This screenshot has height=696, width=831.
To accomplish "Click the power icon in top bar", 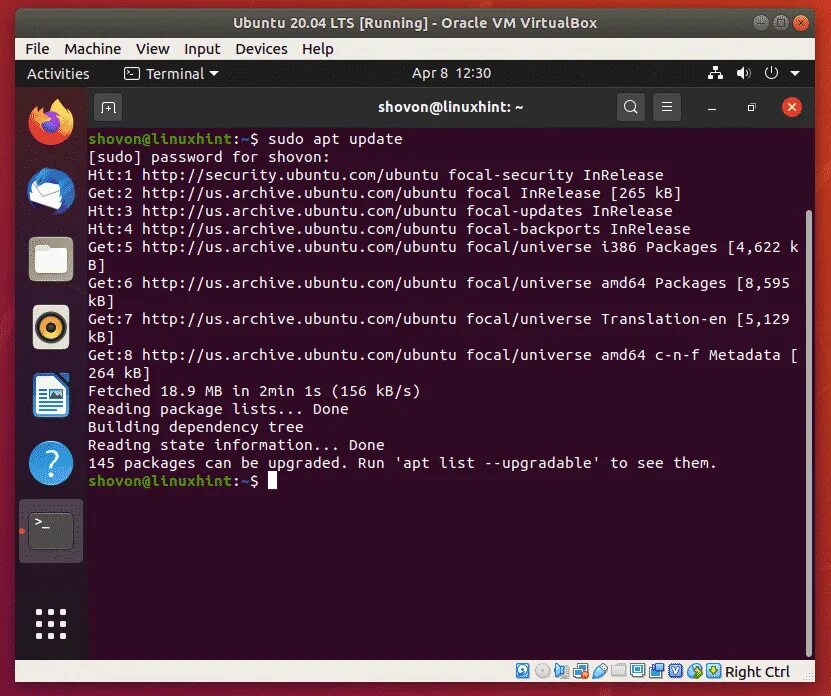I will 771,73.
